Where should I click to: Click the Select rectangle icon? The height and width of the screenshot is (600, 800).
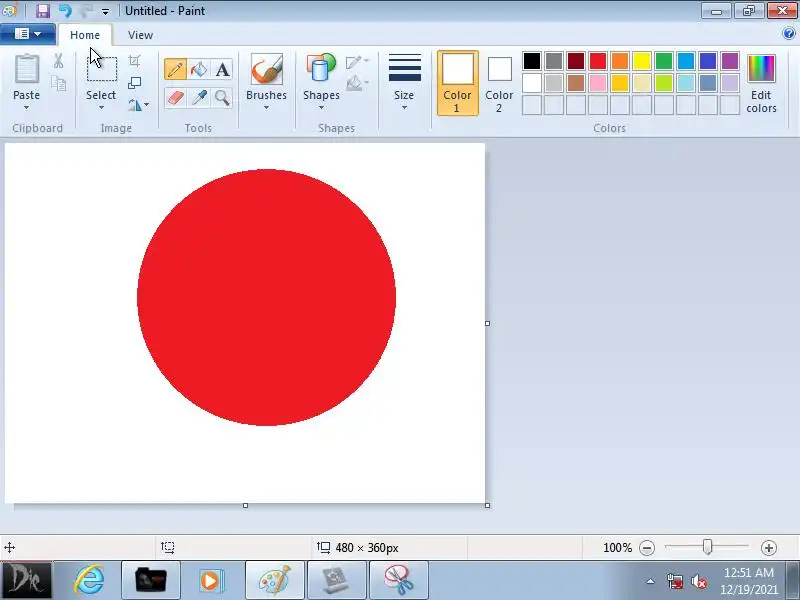[102, 69]
